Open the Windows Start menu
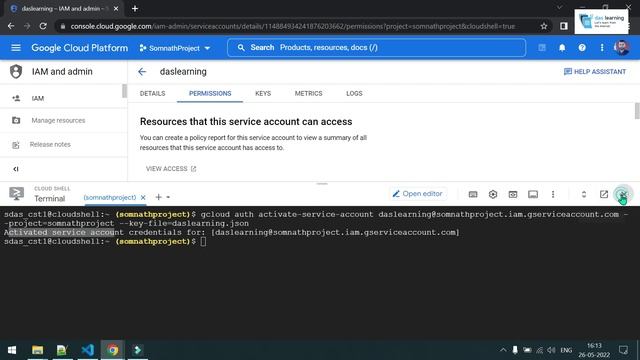Viewport: 640px width, 360px height. click(x=12, y=350)
